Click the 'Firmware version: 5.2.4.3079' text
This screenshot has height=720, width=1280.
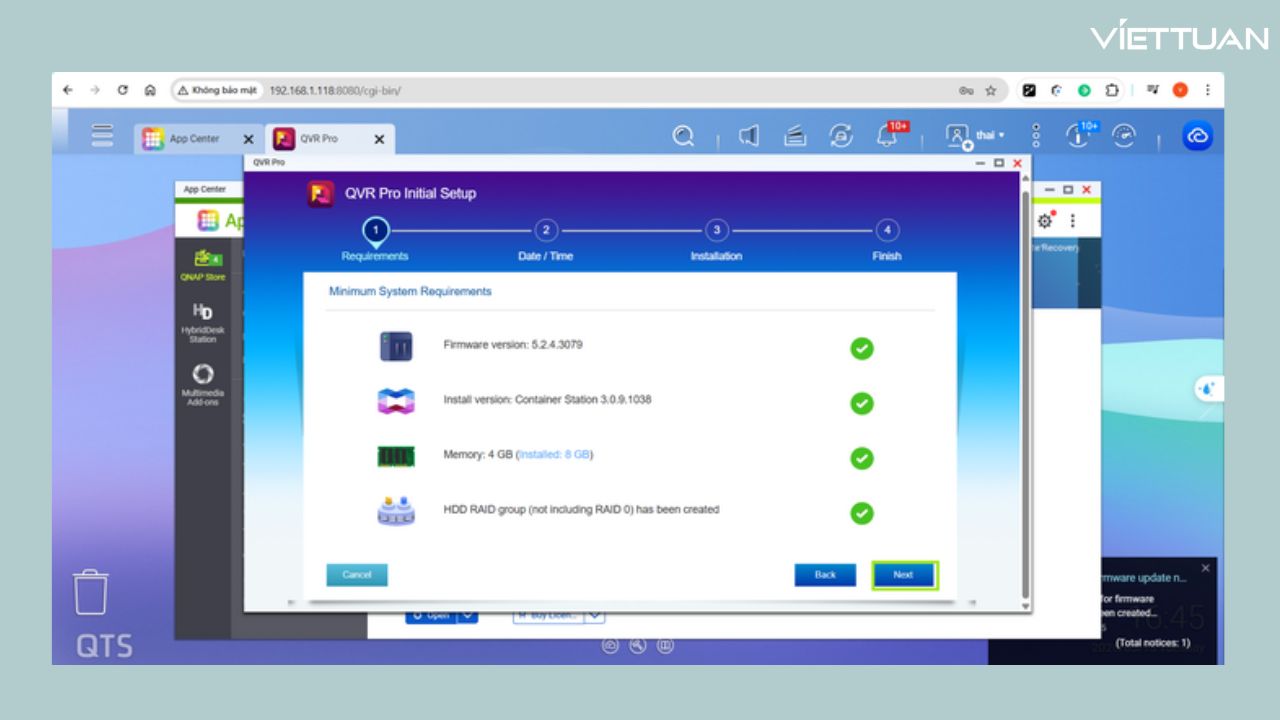(513, 345)
